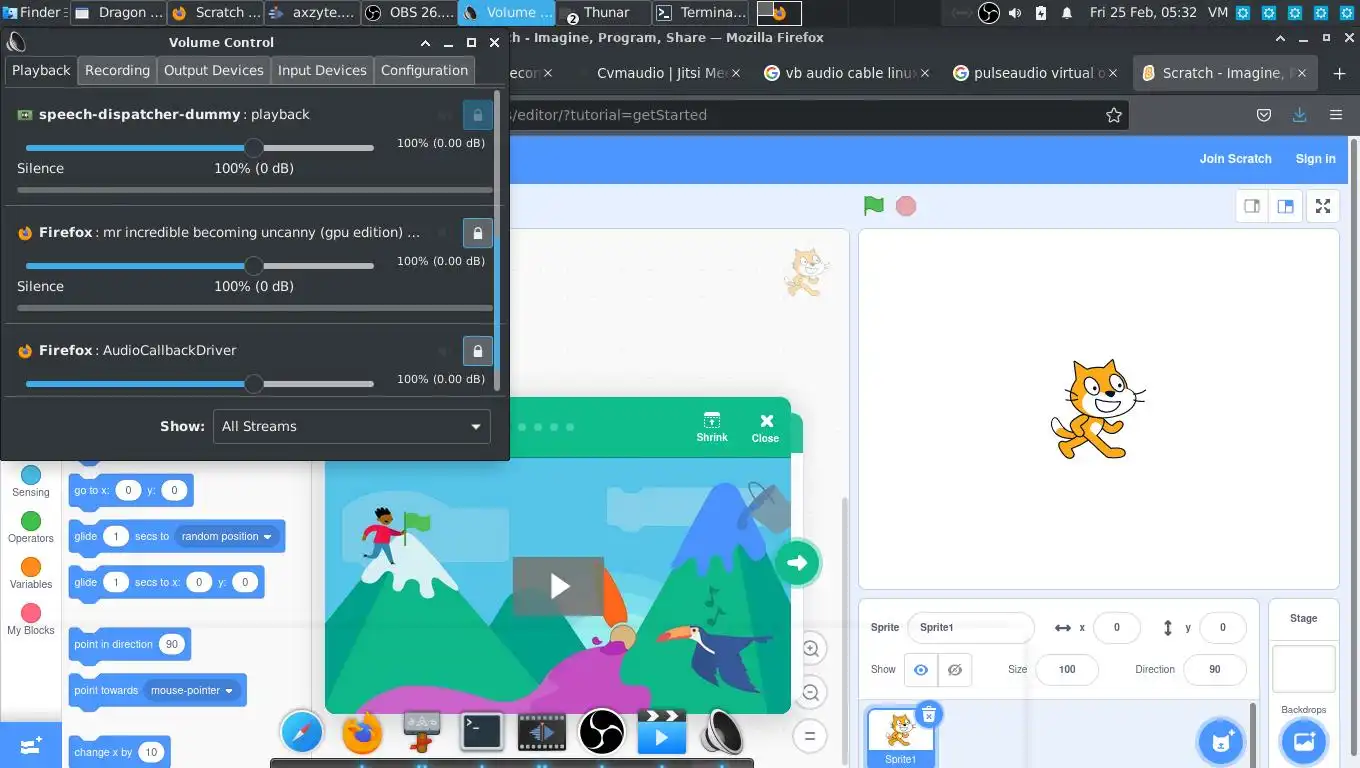
Task: Bookmark this page with the star
Action: click(x=1114, y=115)
